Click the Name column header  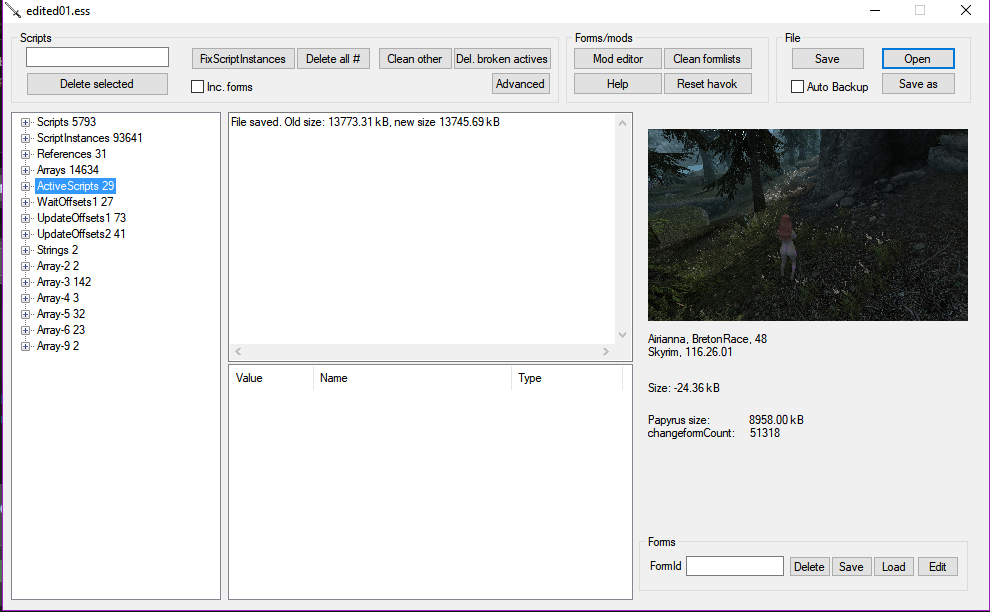coord(412,378)
